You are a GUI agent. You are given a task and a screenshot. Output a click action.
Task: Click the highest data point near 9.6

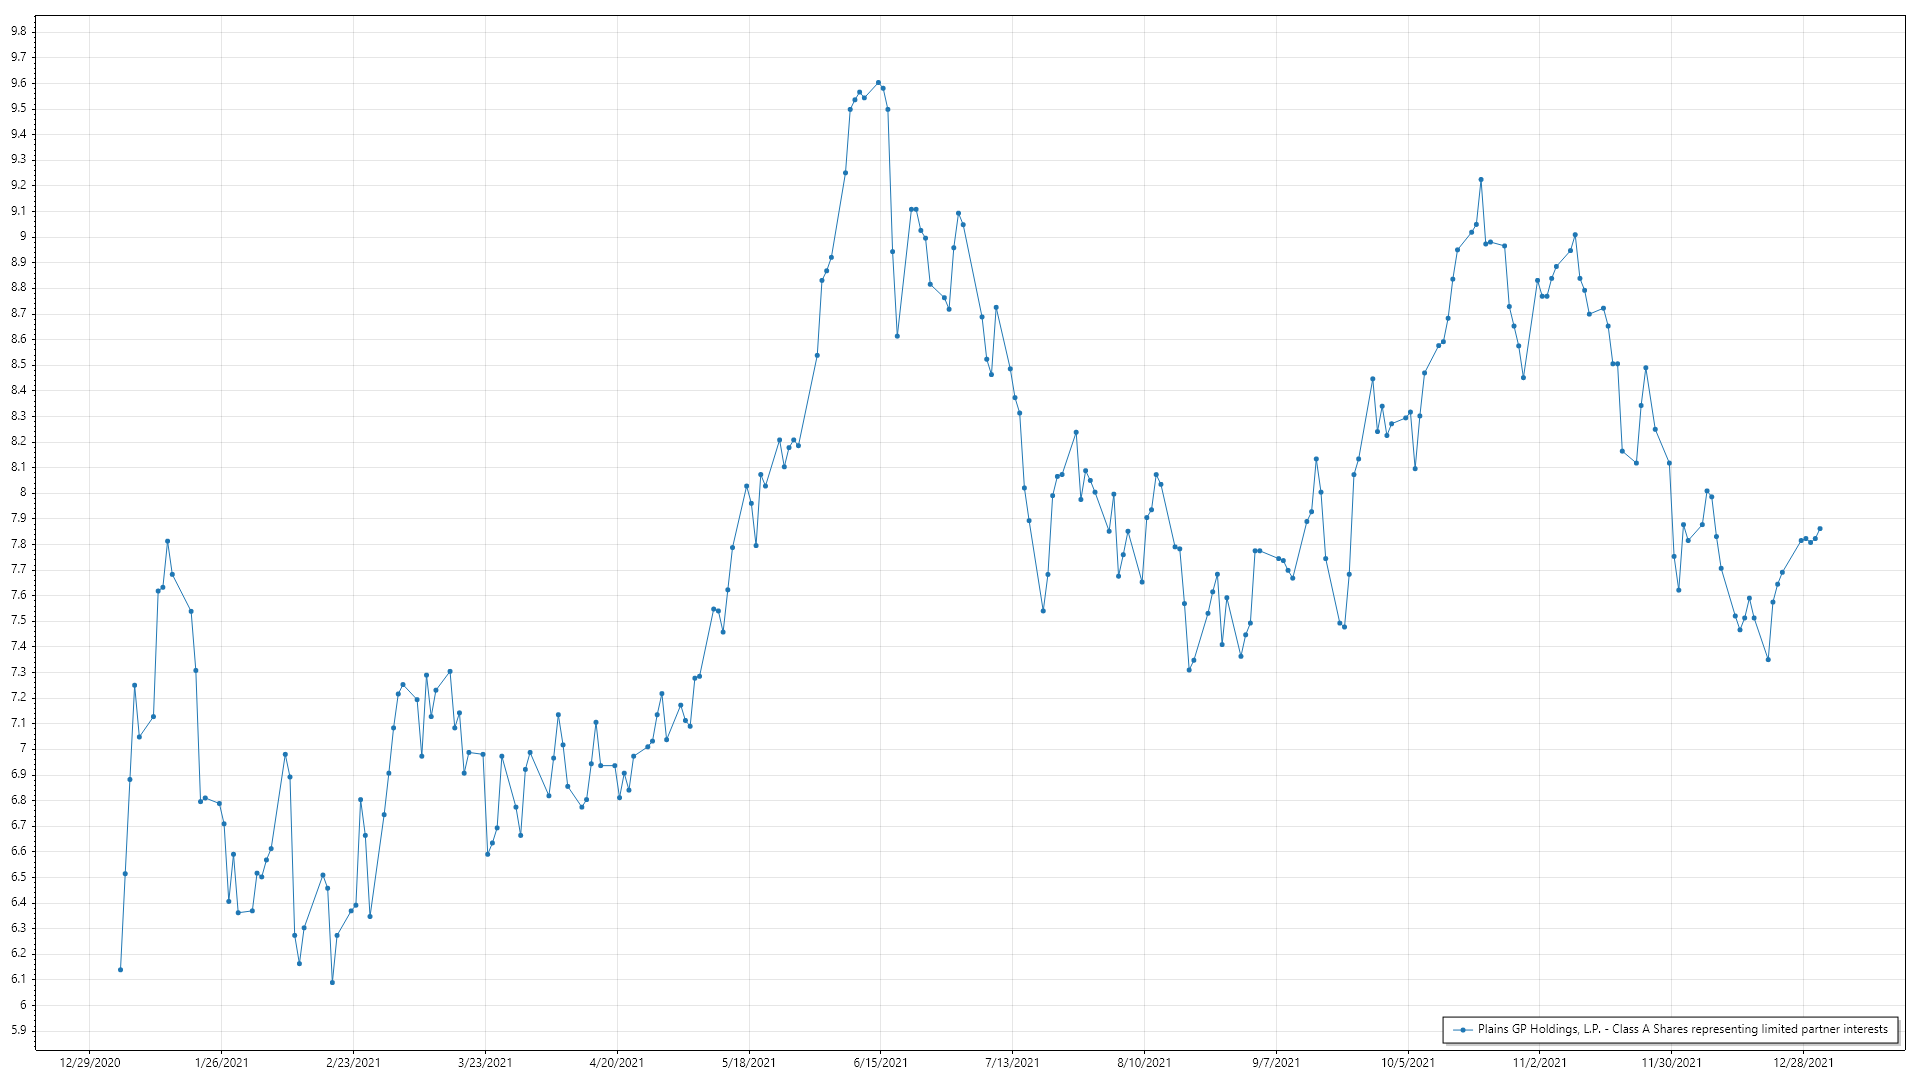tap(878, 83)
